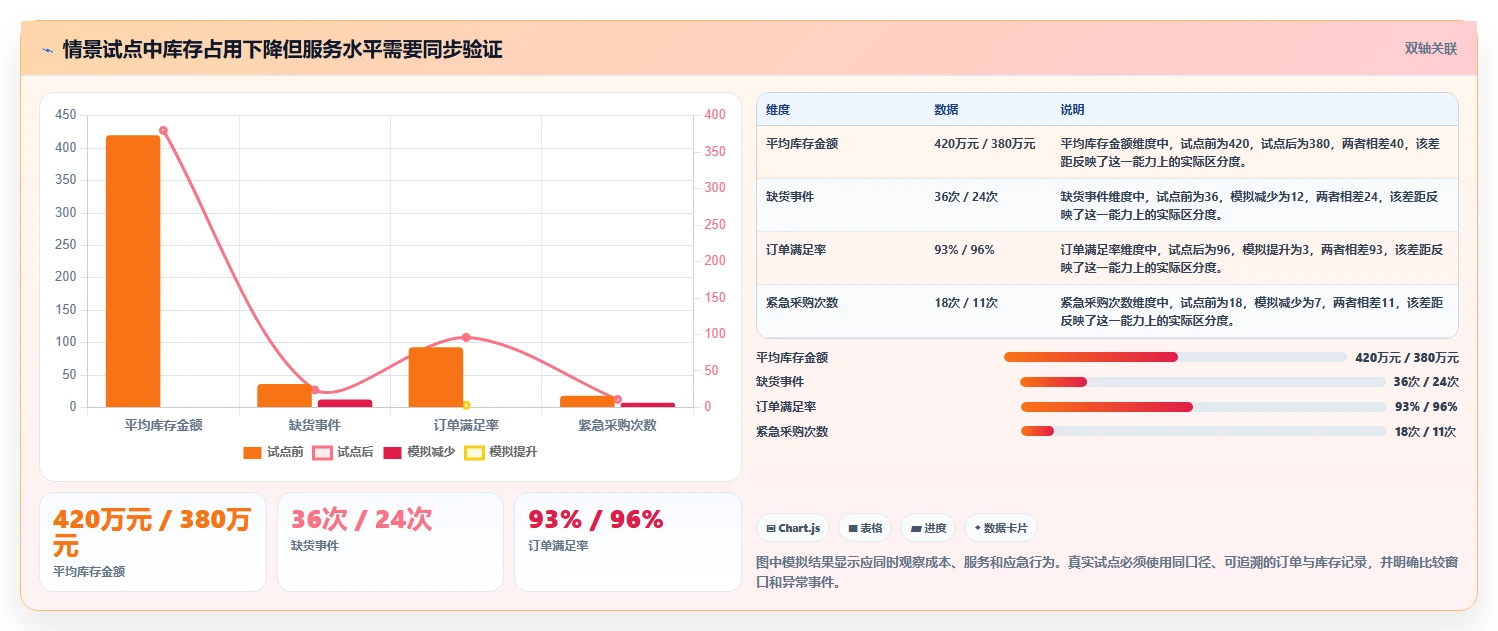Click the 缺货事件 x-axis label

click(x=315, y=425)
